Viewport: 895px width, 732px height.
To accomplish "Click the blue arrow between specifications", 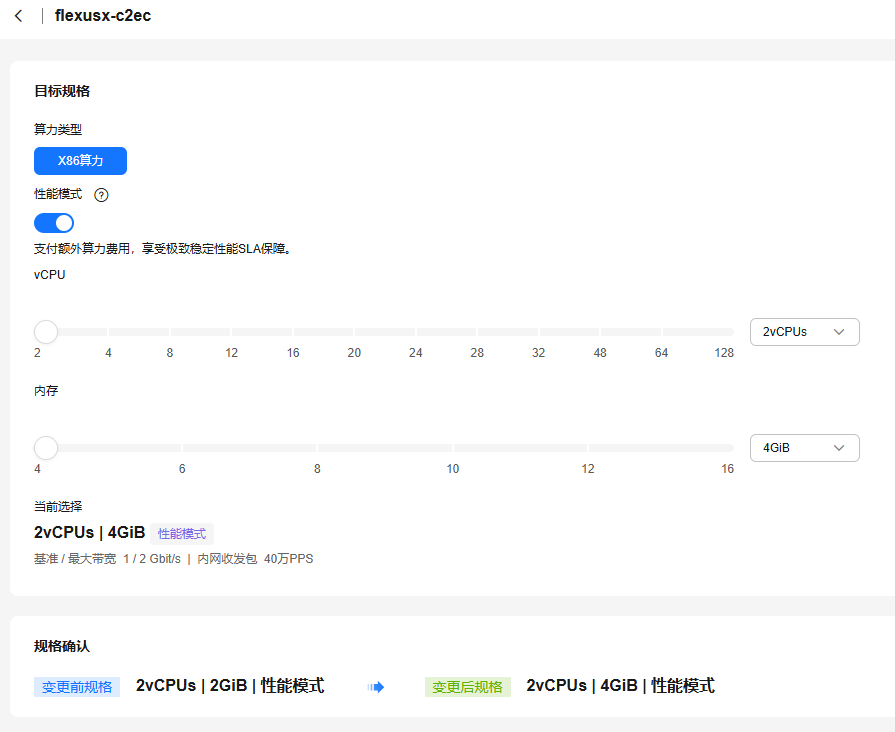I will [376, 687].
